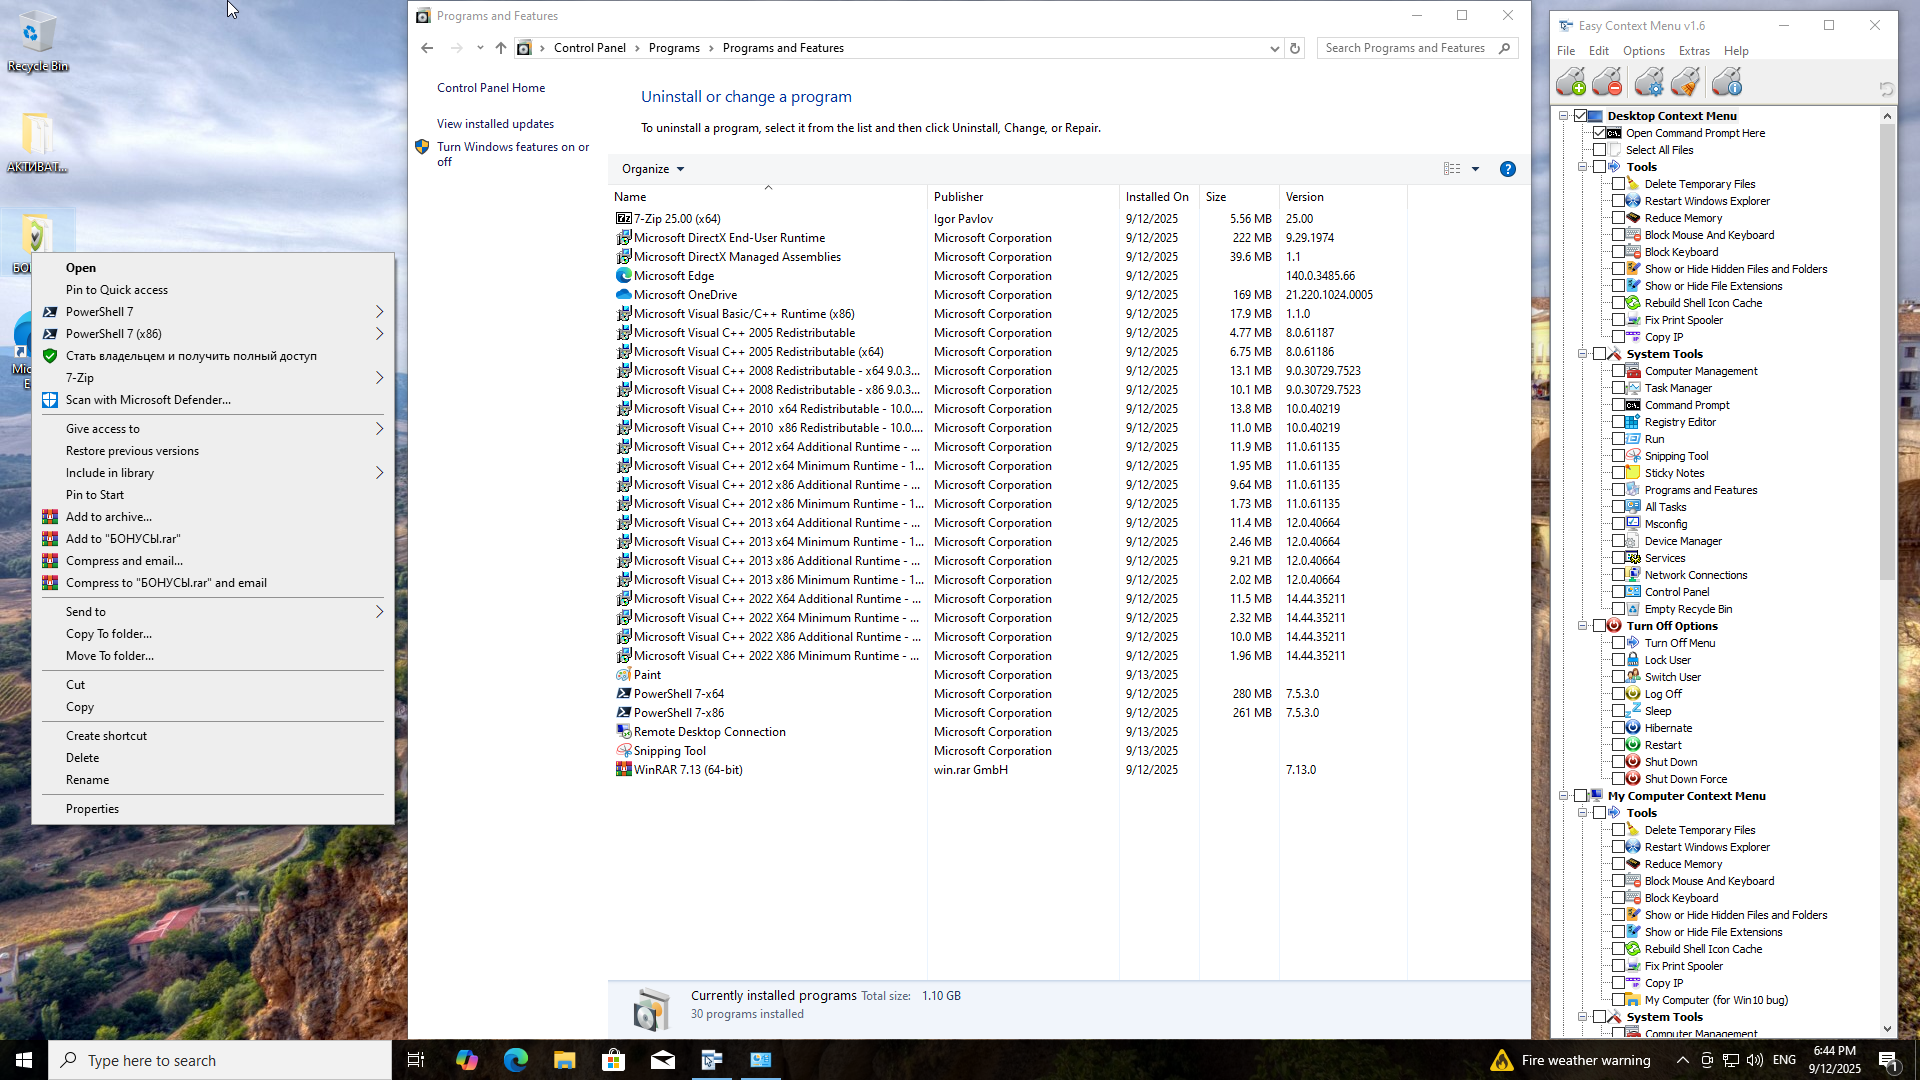Enable the Select All Files checkbox
The width and height of the screenshot is (1920, 1080).
tap(1600, 150)
